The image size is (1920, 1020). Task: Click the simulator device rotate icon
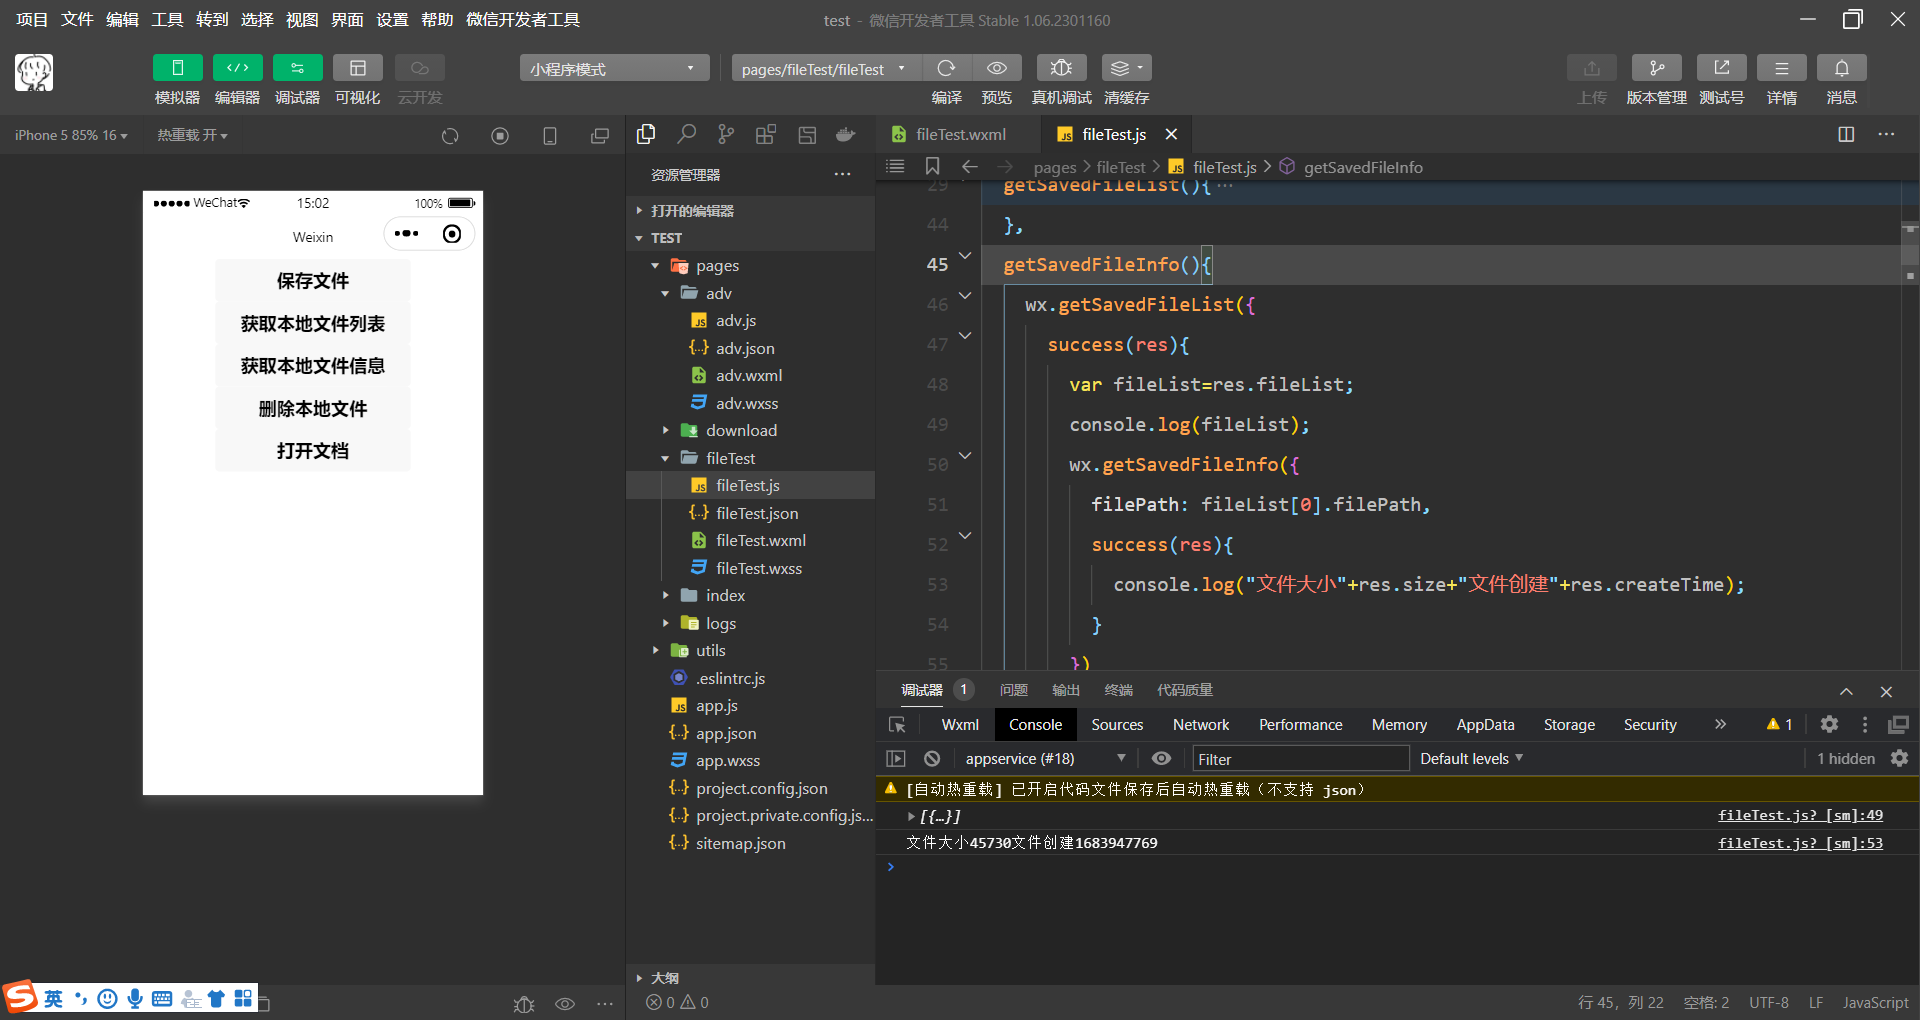(550, 136)
